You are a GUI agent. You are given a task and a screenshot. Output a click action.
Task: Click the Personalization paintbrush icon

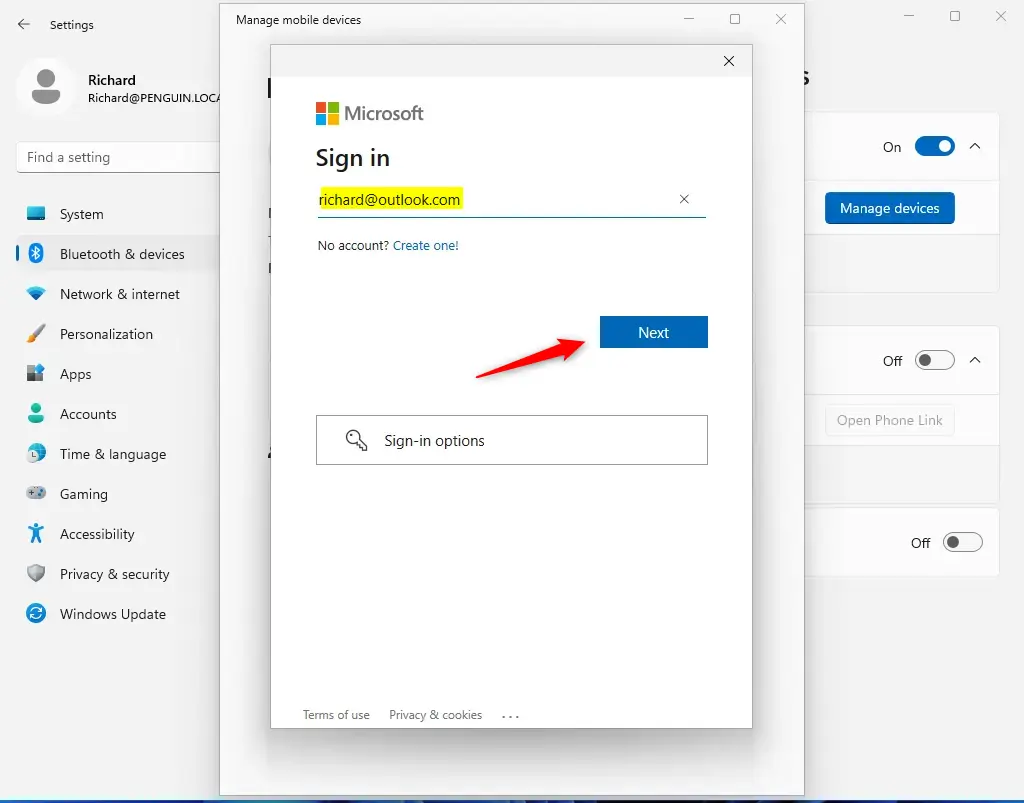coord(36,334)
